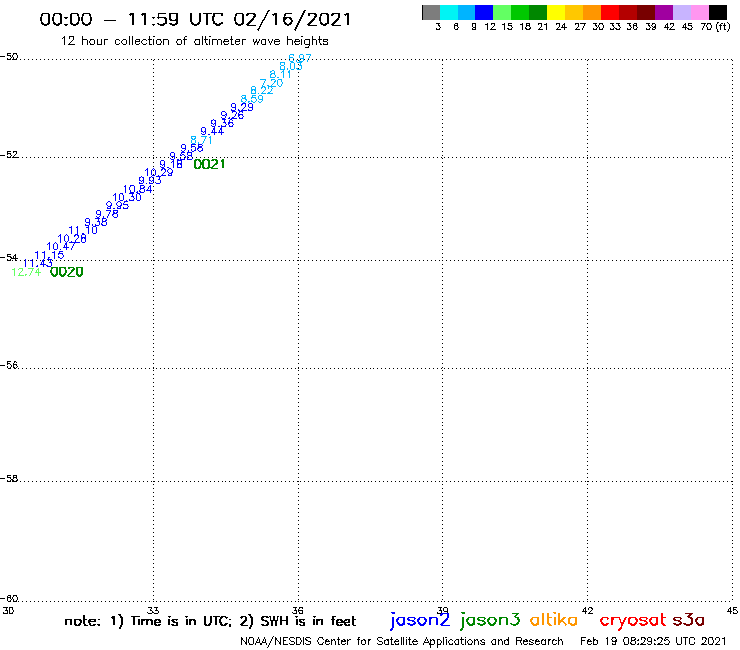
Task: Click the jason2 satellite label
Action: 420,620
